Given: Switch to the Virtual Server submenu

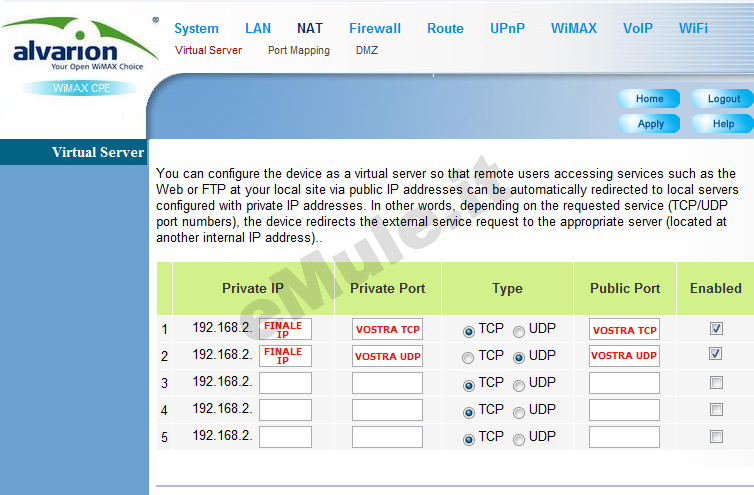Looking at the screenshot, I should 208,50.
